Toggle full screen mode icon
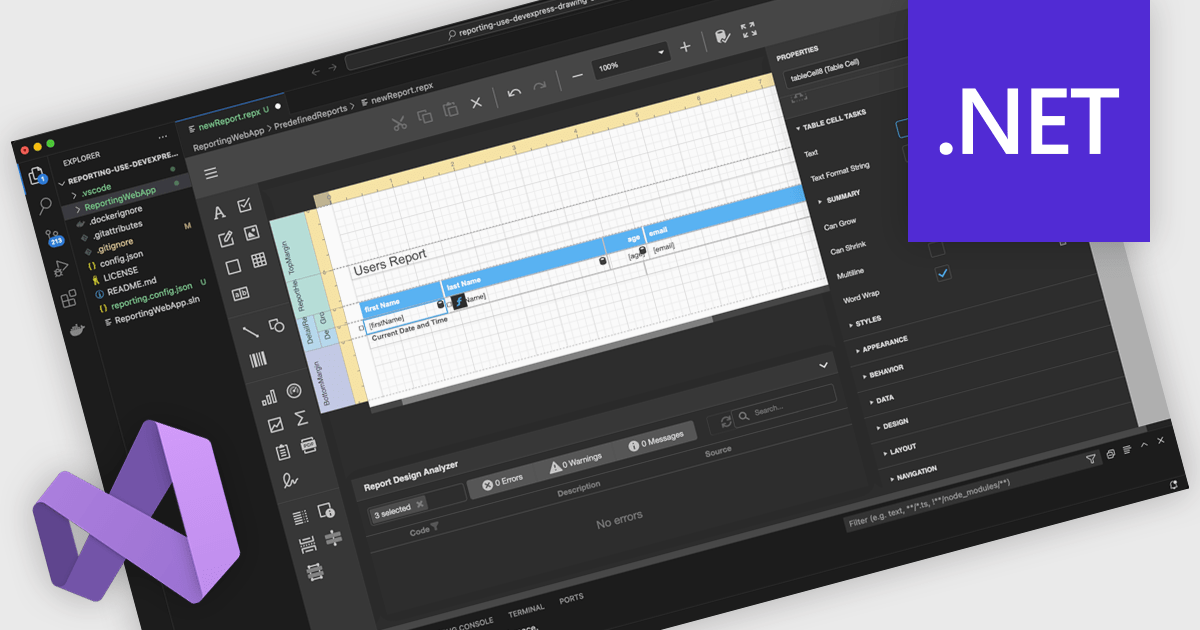1200x630 pixels. (748, 31)
